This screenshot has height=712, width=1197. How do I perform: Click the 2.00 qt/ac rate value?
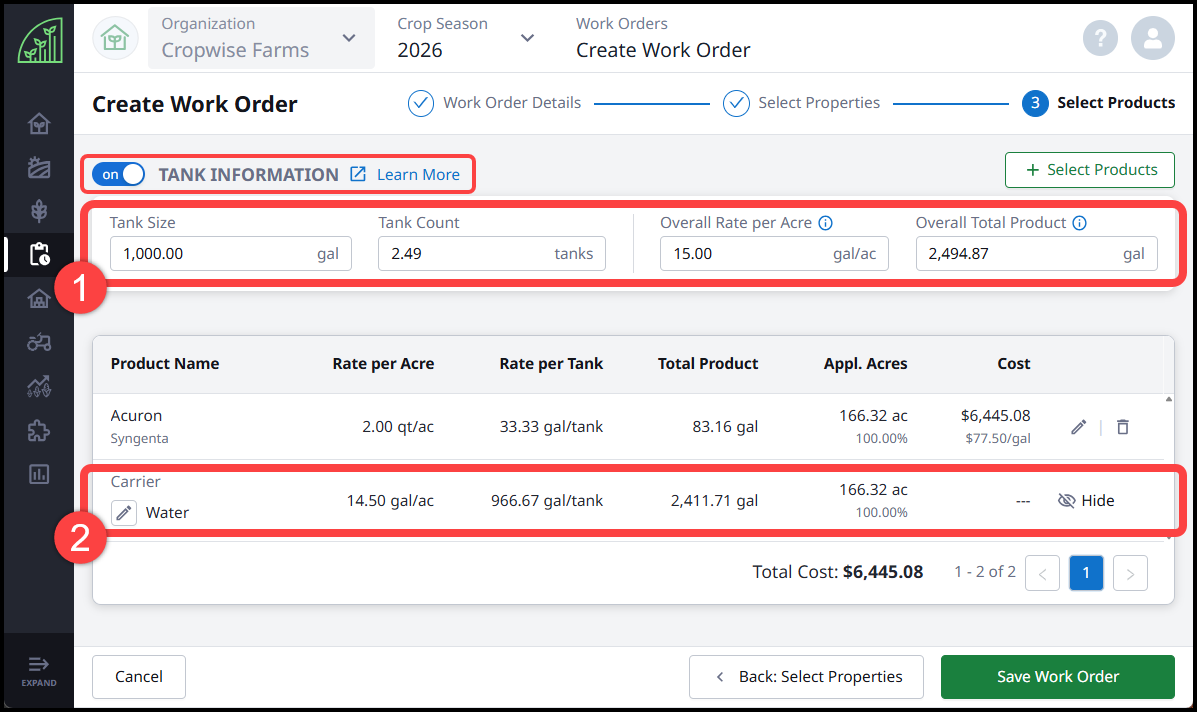coord(398,427)
